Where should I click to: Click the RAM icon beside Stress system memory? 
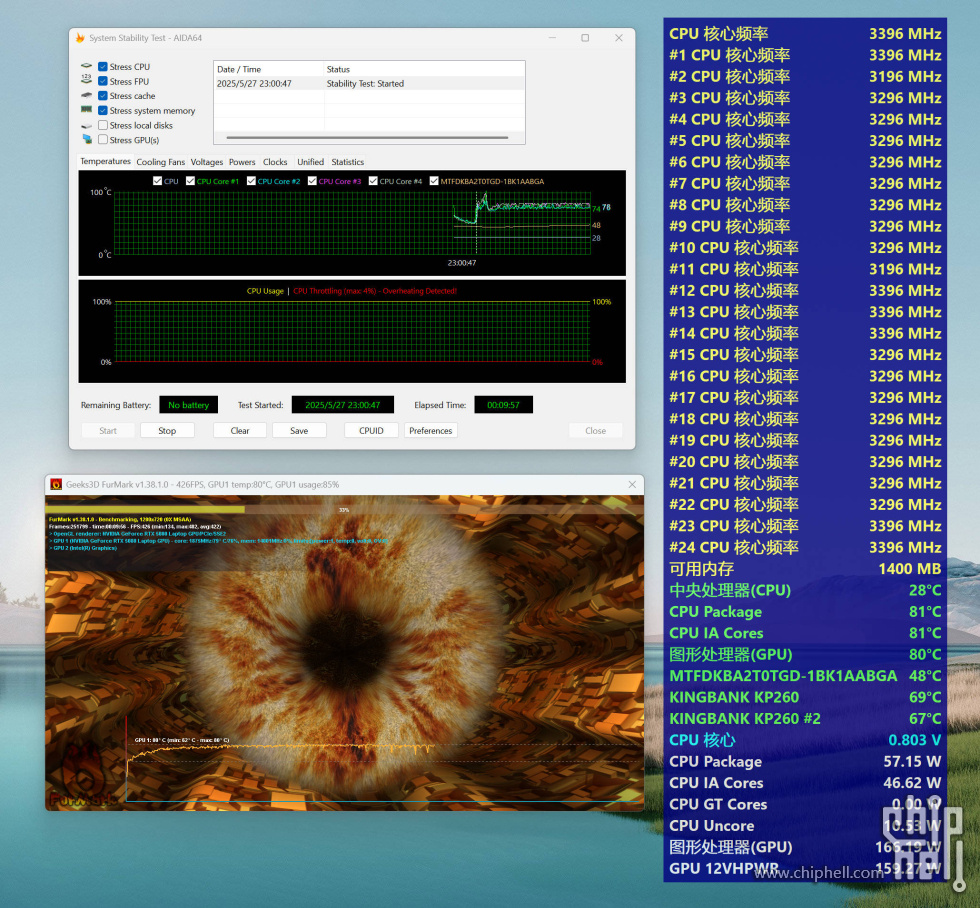click(86, 110)
